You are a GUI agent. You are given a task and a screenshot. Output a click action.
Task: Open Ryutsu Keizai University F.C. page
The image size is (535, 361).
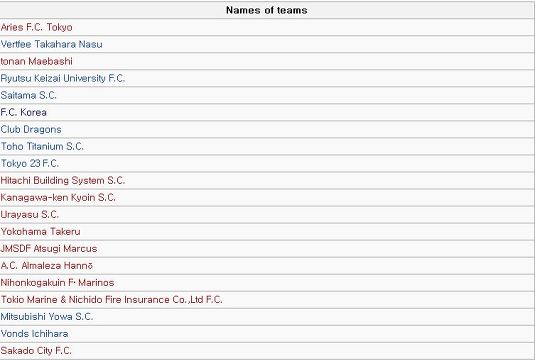point(63,78)
